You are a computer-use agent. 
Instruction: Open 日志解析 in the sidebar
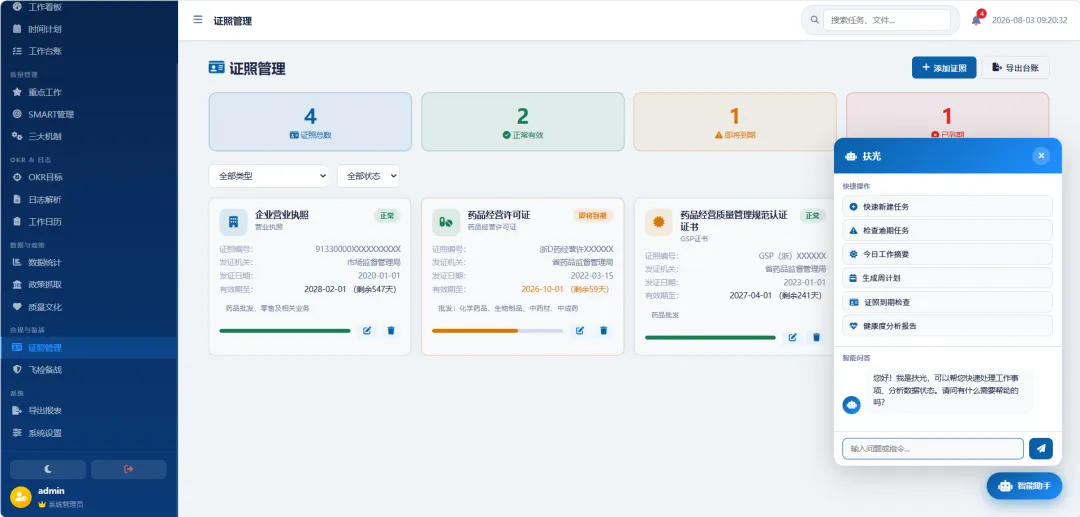[88, 200]
